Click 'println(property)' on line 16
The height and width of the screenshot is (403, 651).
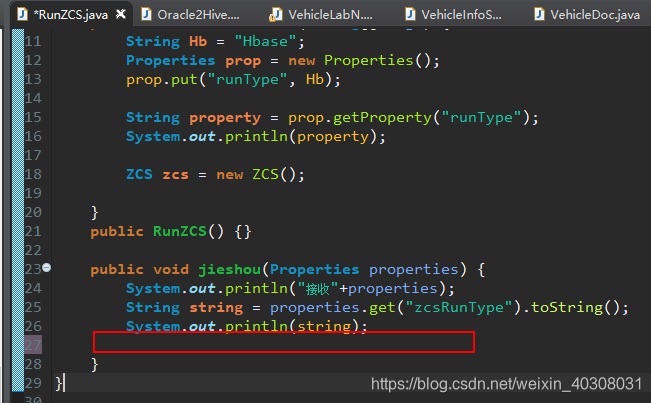point(301,137)
